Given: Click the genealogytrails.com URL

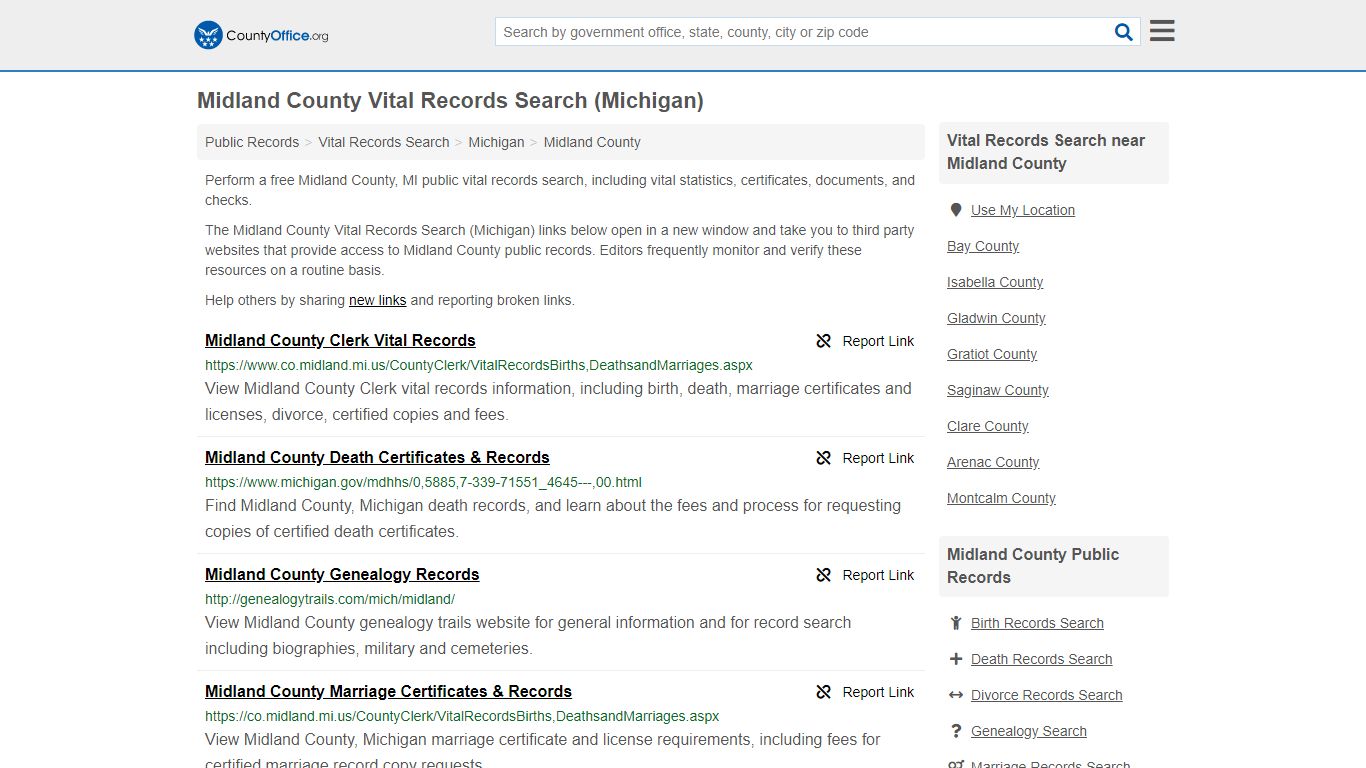Looking at the screenshot, I should 330,599.
